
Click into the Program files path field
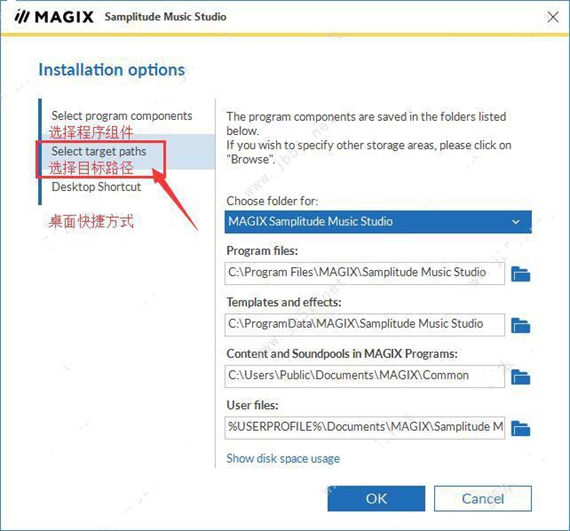pos(365,273)
